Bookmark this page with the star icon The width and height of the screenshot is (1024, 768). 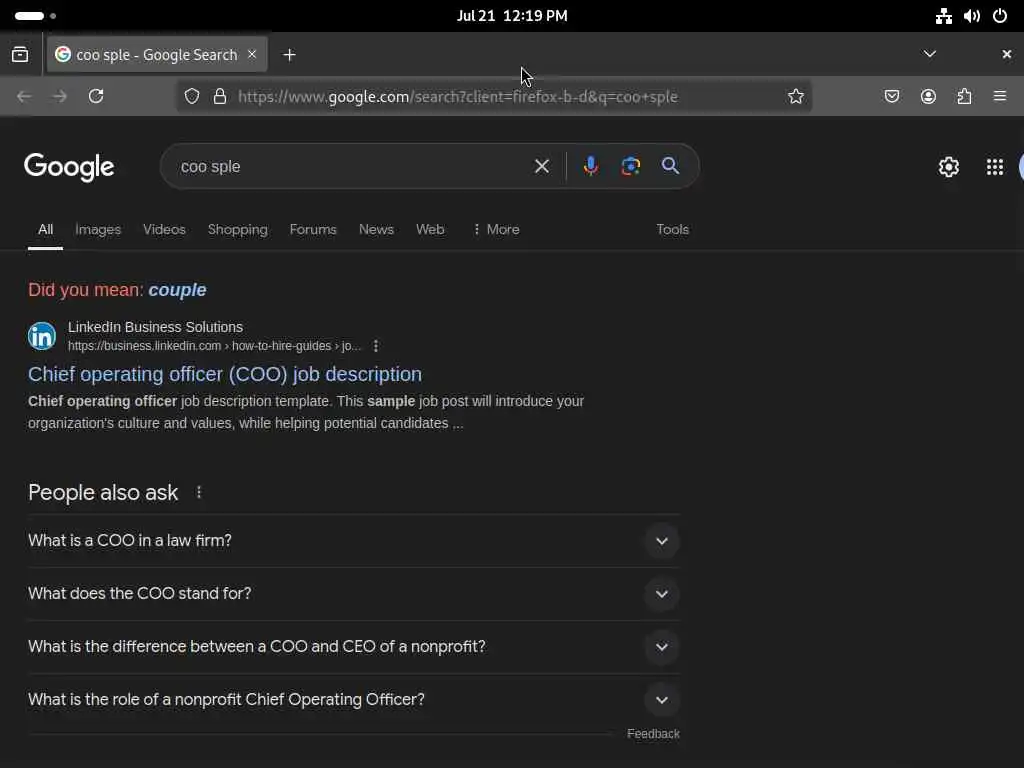(x=795, y=96)
